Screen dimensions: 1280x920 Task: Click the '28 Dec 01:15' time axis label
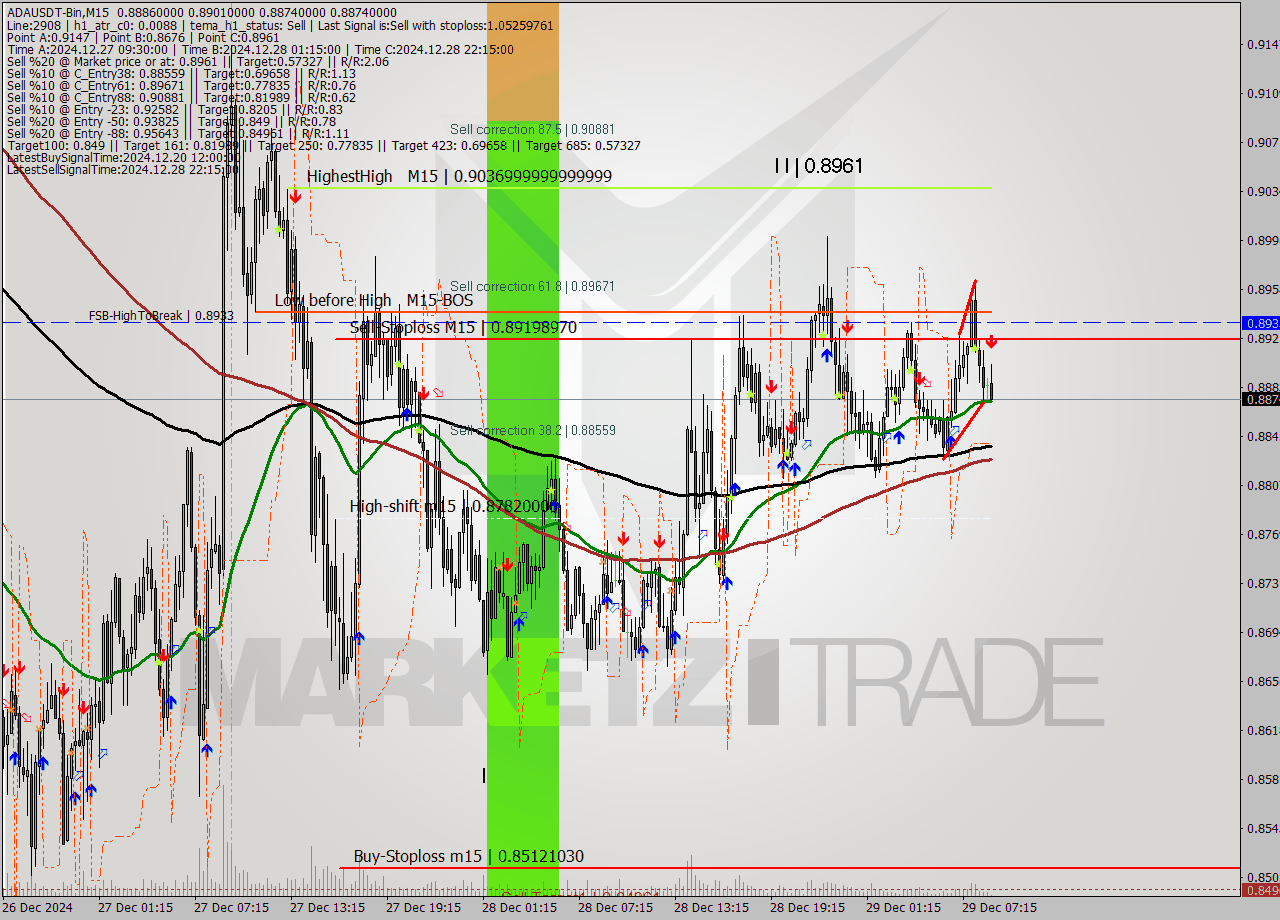[x=519, y=908]
